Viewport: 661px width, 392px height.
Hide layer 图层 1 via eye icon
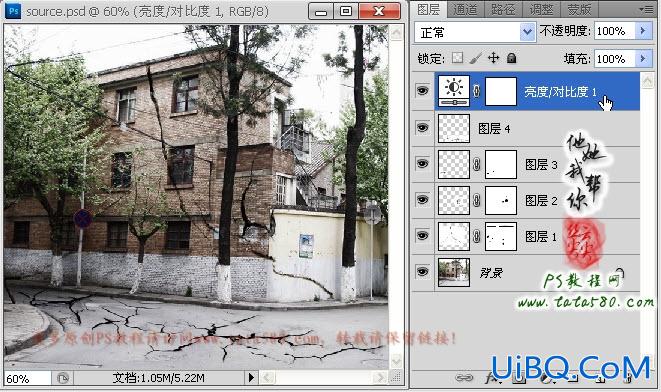[423, 236]
